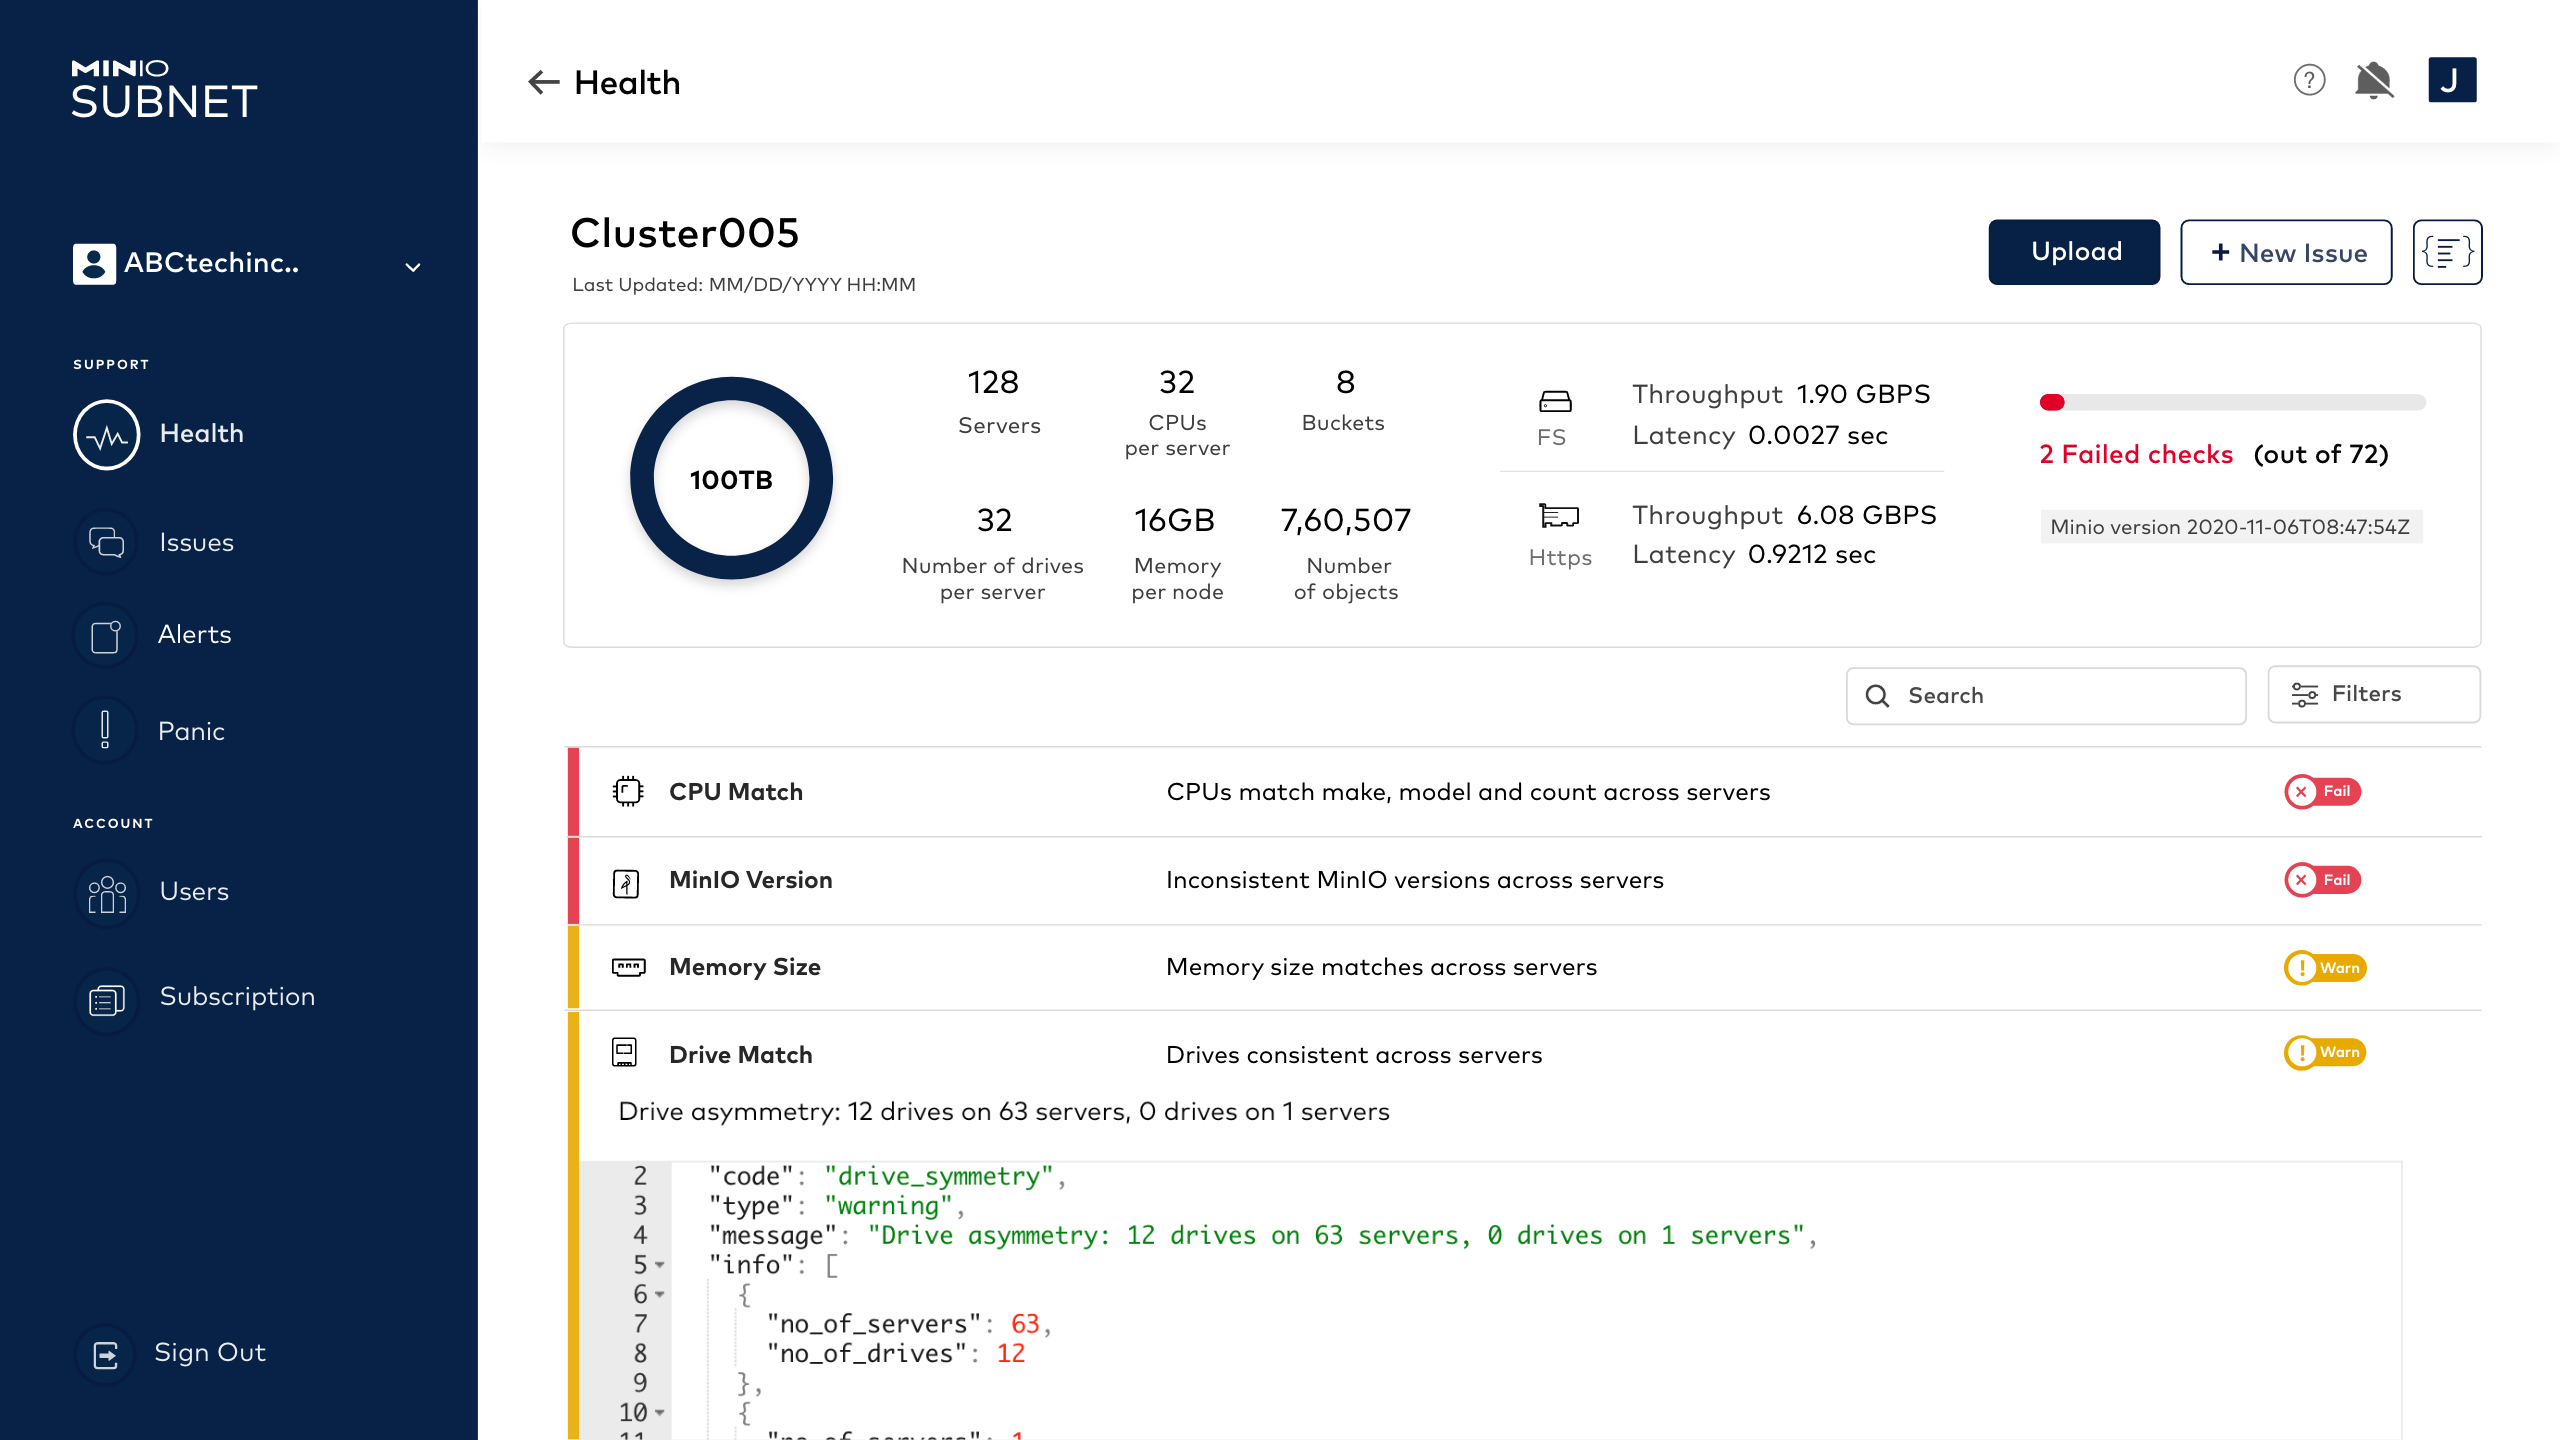Open Alerts in the sidebar menu
The image size is (2560, 1440).
pos(195,634)
